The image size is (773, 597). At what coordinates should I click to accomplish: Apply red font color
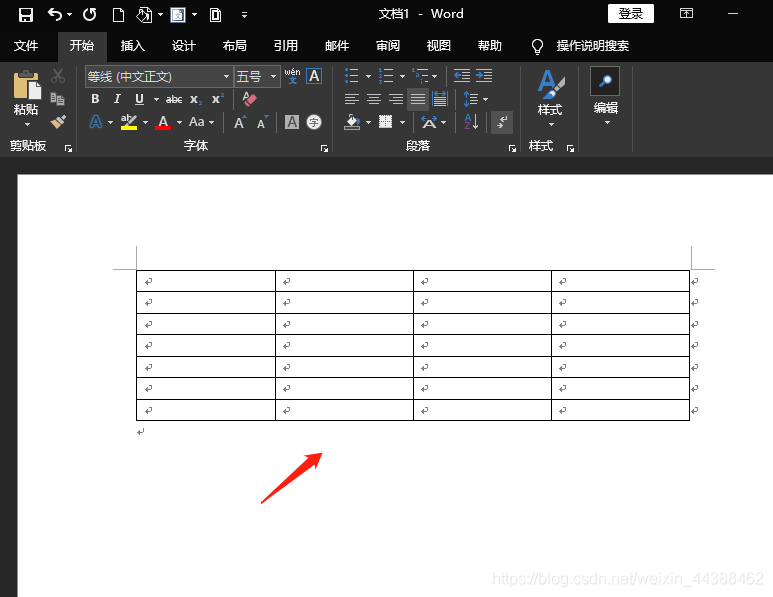pos(163,122)
